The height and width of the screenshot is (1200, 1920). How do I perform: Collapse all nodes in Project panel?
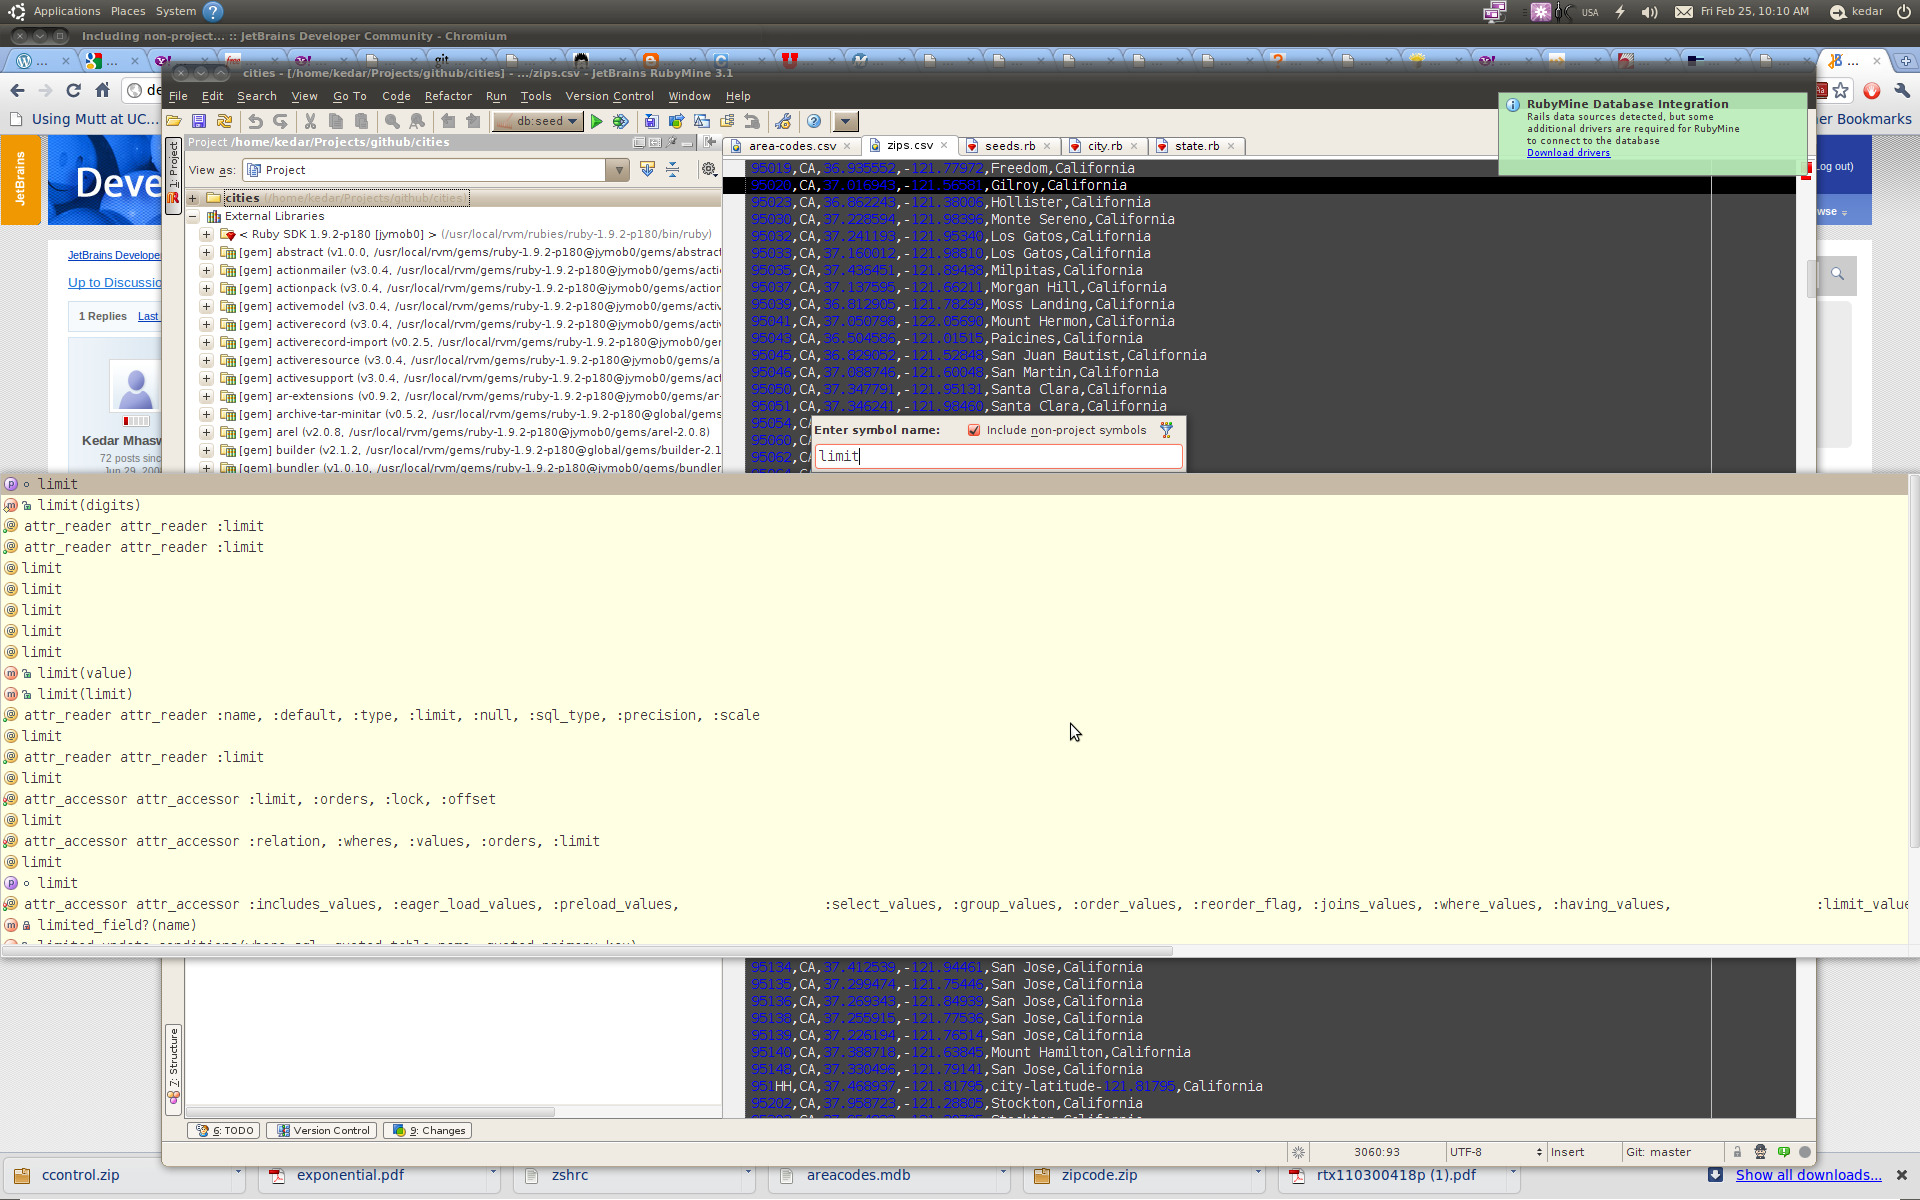pyautogui.click(x=673, y=170)
